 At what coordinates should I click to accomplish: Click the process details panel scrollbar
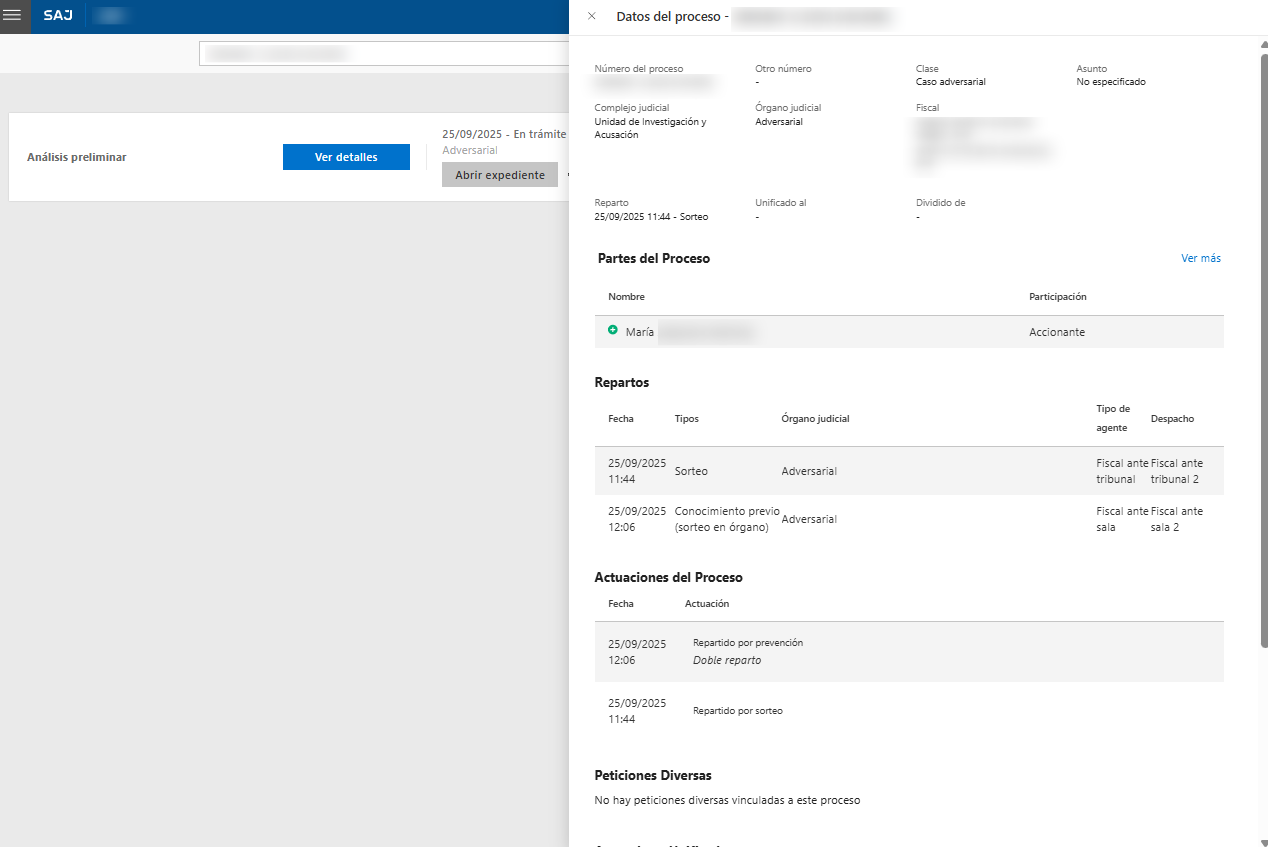tap(1262, 340)
